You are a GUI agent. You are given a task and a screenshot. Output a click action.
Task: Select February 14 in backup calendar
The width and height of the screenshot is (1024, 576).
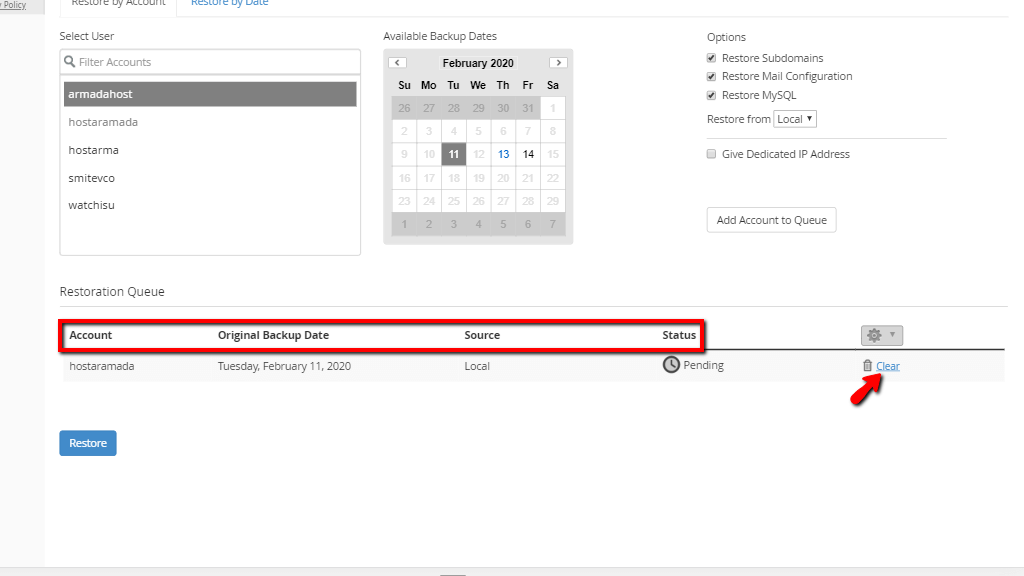(528, 154)
